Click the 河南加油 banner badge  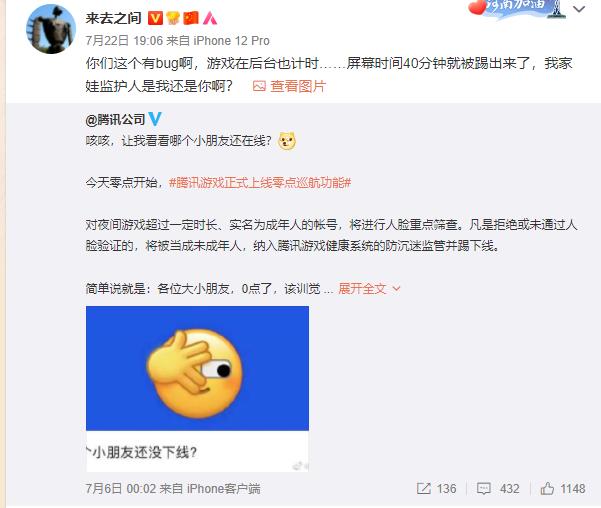tap(517, 8)
